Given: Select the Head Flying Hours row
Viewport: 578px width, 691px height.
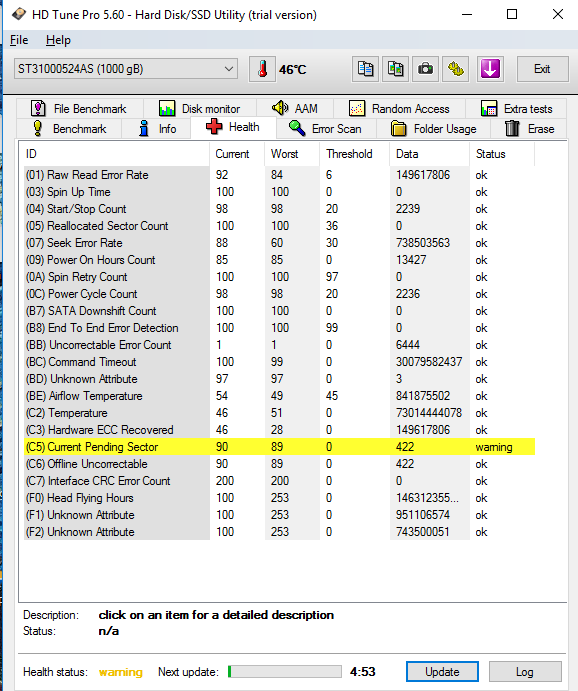Looking at the screenshot, I should (279, 498).
